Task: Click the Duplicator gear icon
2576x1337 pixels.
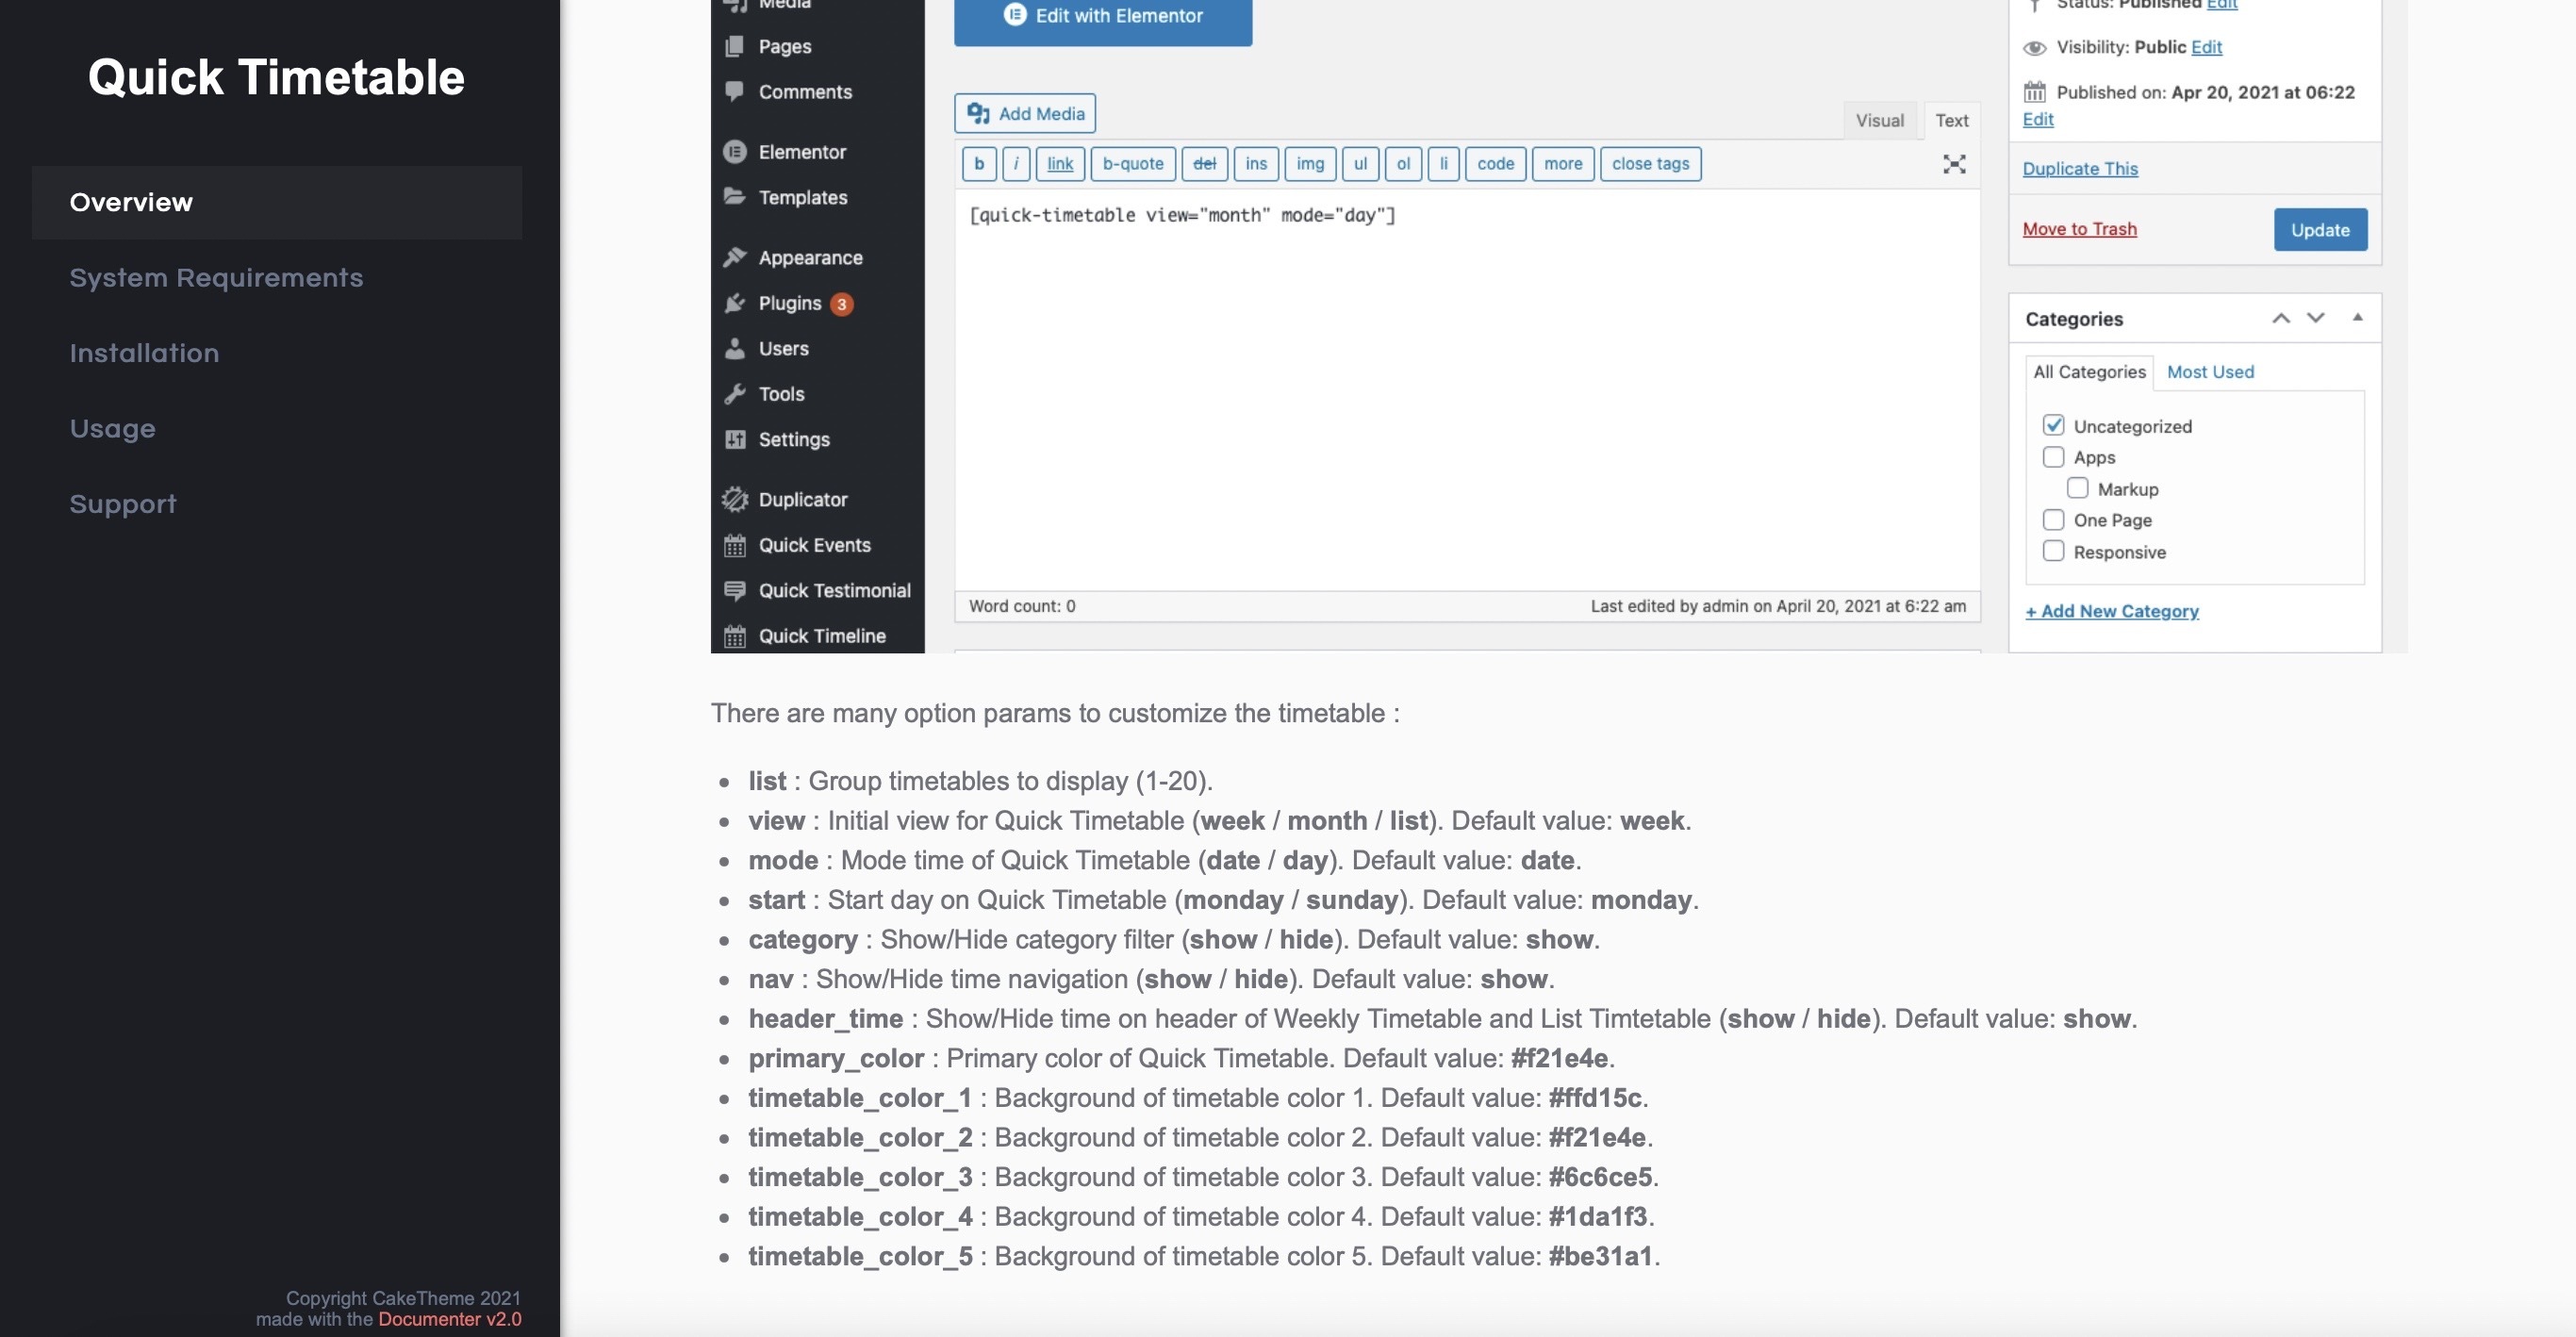Action: point(735,499)
